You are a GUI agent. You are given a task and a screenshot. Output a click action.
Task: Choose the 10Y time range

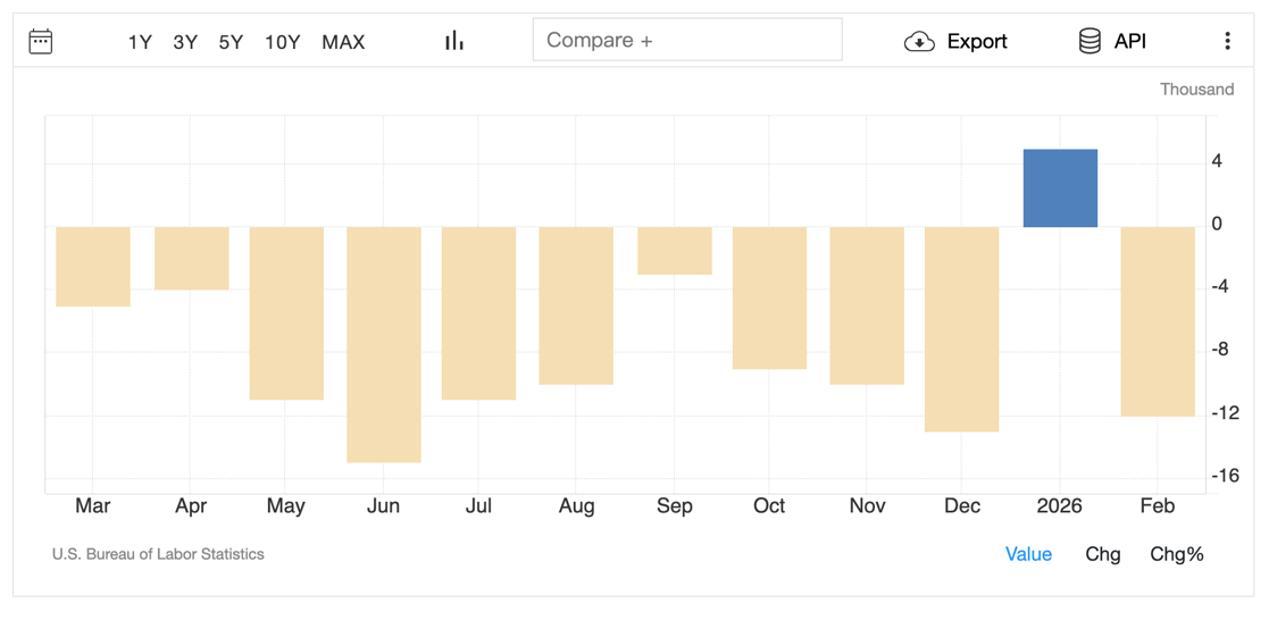pos(282,42)
